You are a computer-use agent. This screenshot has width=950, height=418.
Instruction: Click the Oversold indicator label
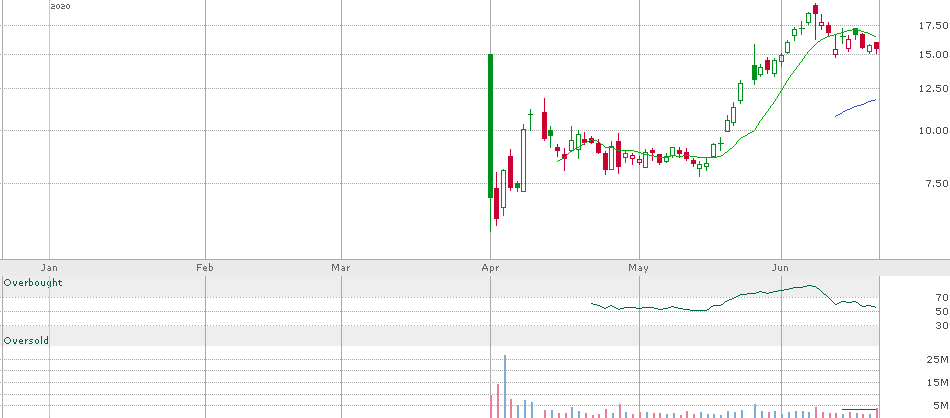coord(27,341)
